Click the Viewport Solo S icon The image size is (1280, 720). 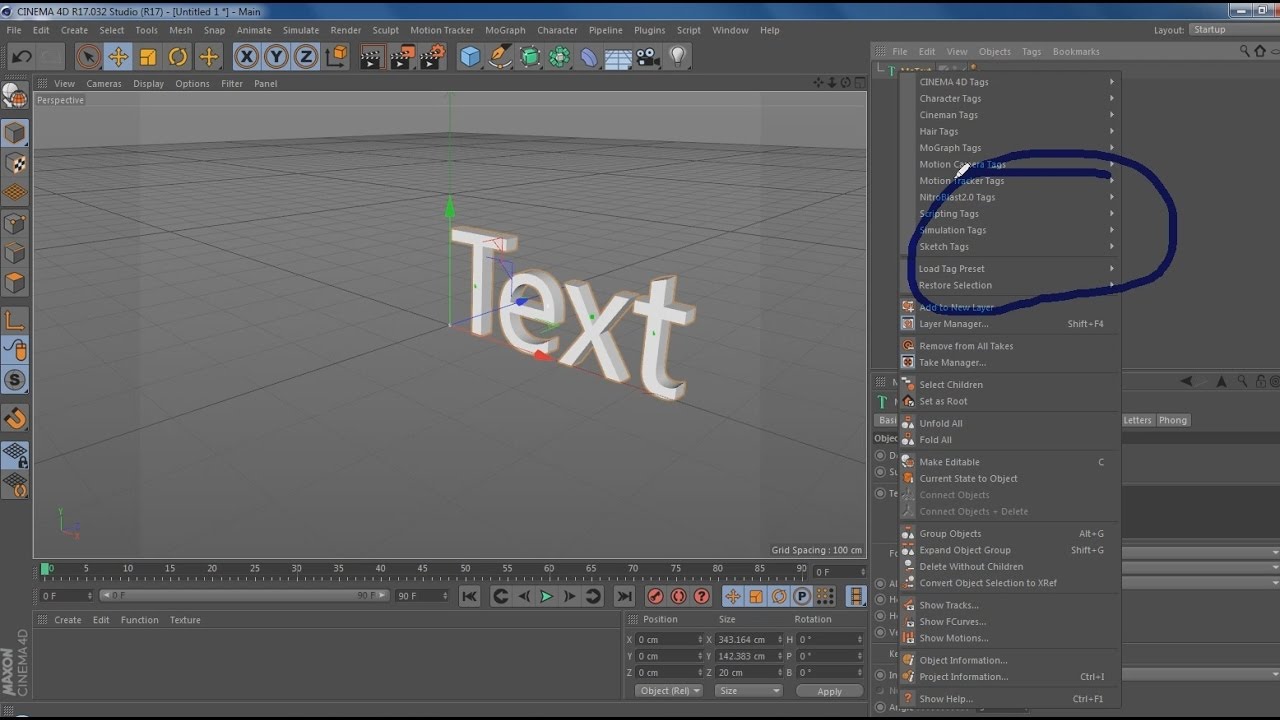point(15,380)
